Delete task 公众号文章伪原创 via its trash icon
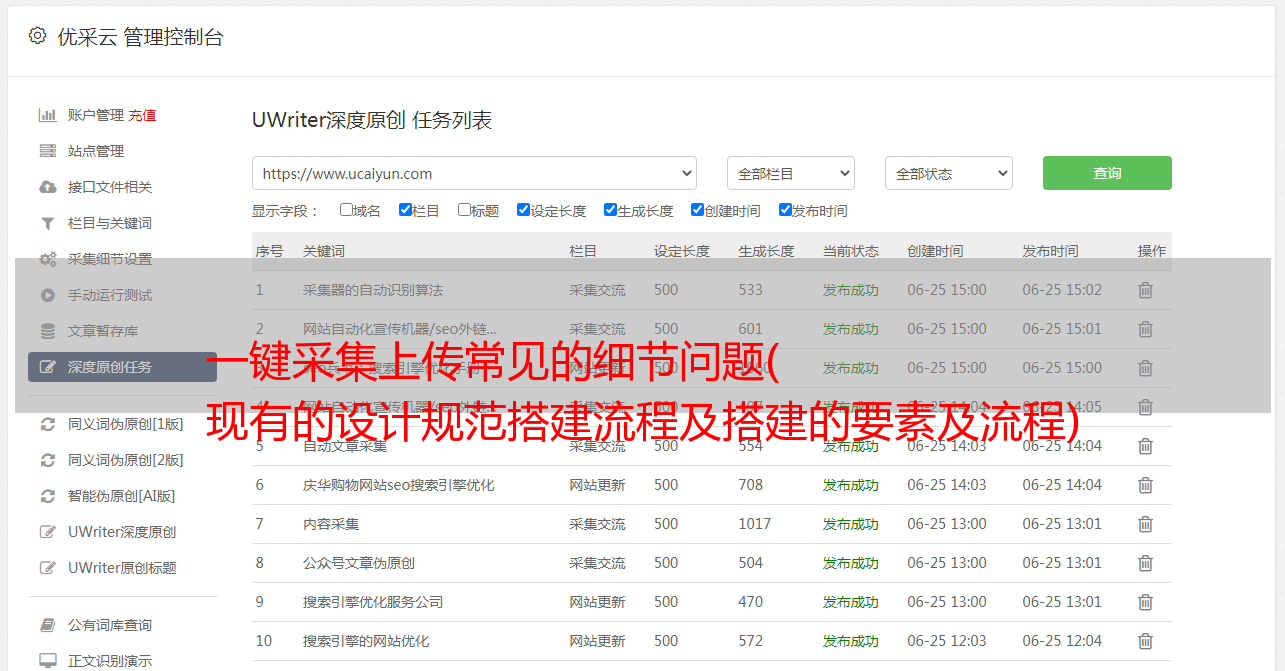This screenshot has height=671, width=1285. click(1146, 563)
